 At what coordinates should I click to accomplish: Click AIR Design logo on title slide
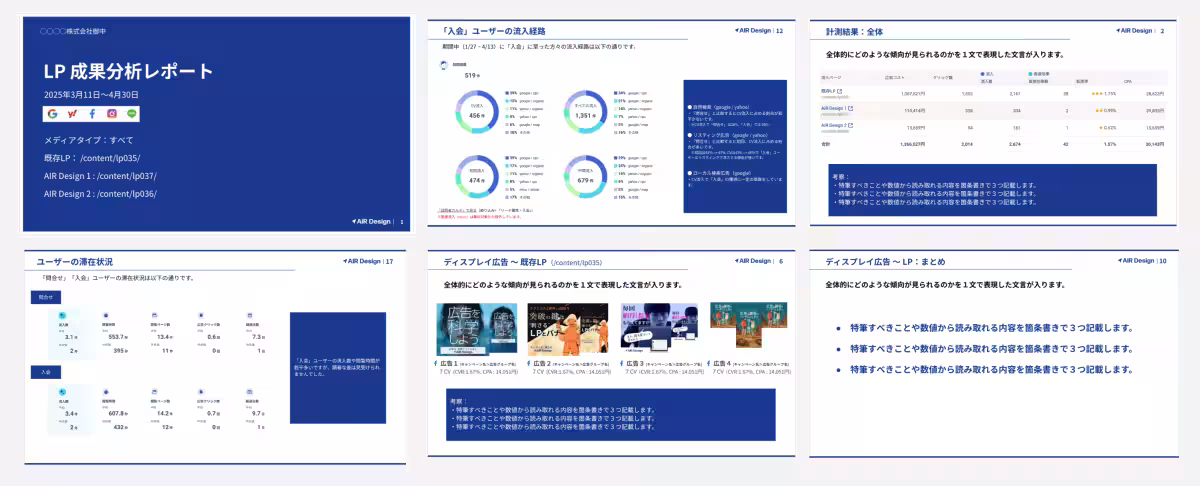(371, 222)
